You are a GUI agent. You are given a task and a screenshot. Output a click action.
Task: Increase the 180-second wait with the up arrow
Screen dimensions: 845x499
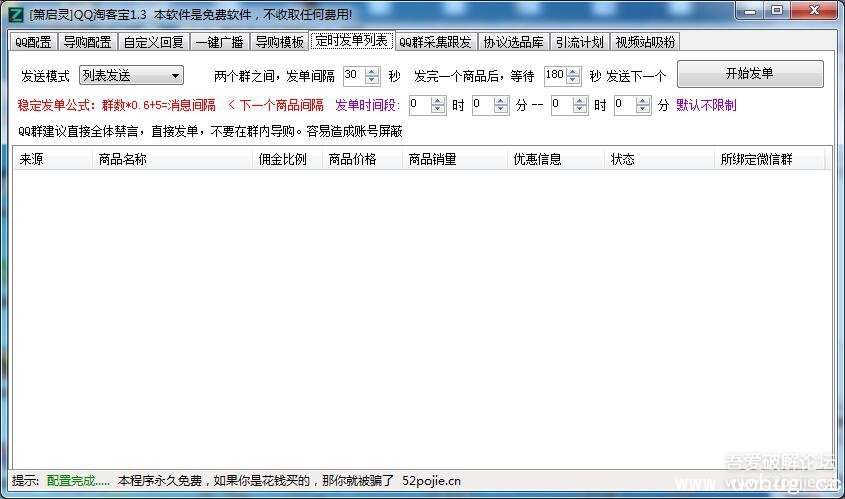(x=573, y=72)
